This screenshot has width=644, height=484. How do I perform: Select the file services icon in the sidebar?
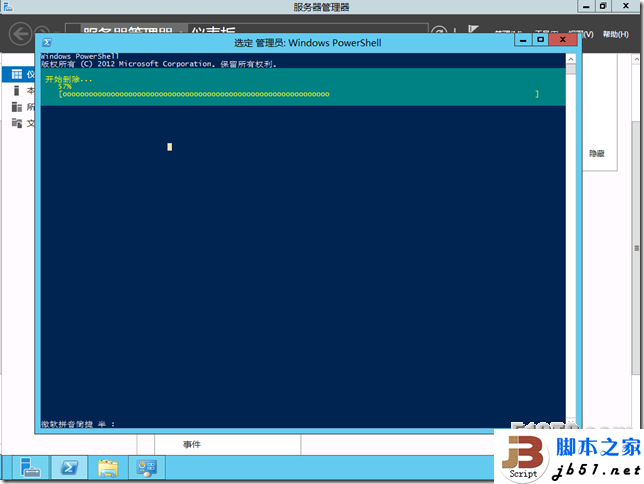17,123
